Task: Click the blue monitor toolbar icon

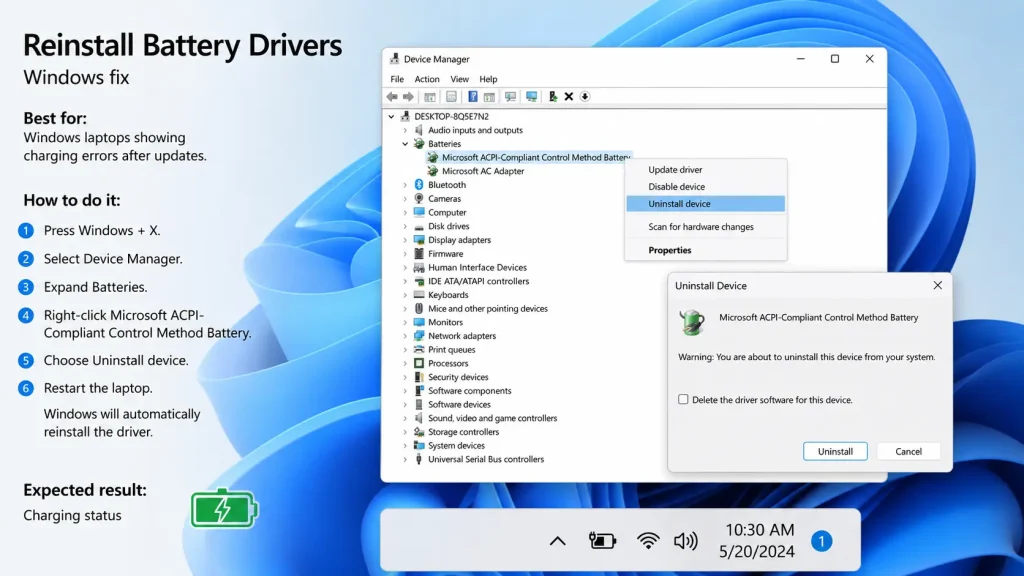Action: point(532,97)
